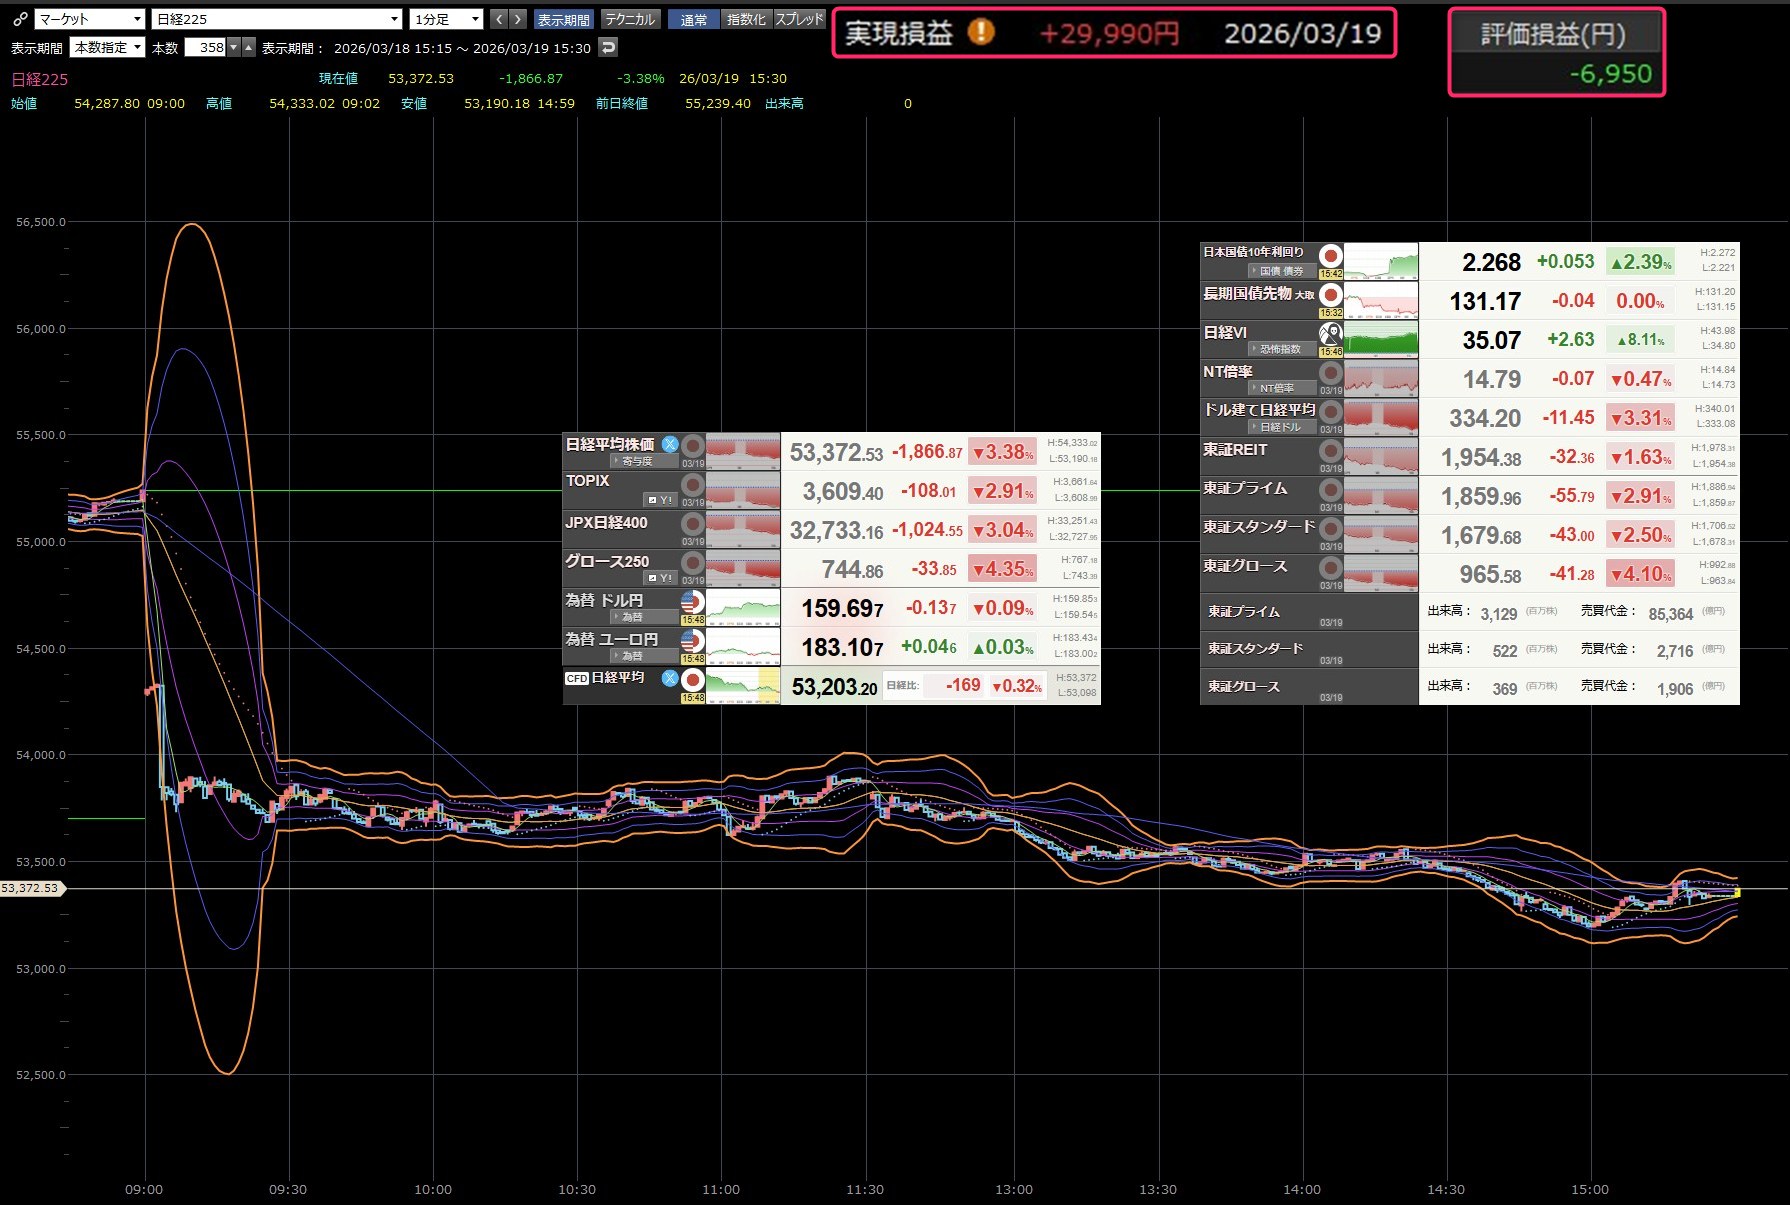1790x1205 pixels.
Task: Open the 表示期間 tab
Action: point(563,19)
